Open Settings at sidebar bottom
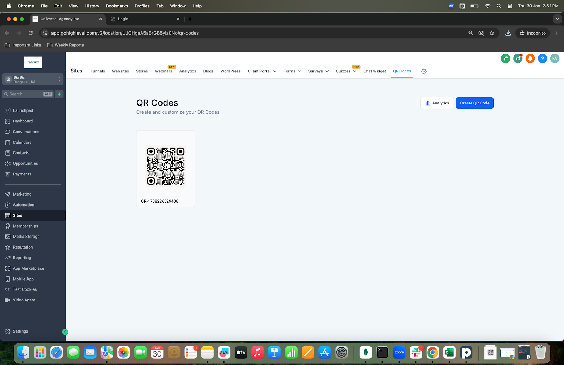This screenshot has height=365, width=564. point(20,331)
